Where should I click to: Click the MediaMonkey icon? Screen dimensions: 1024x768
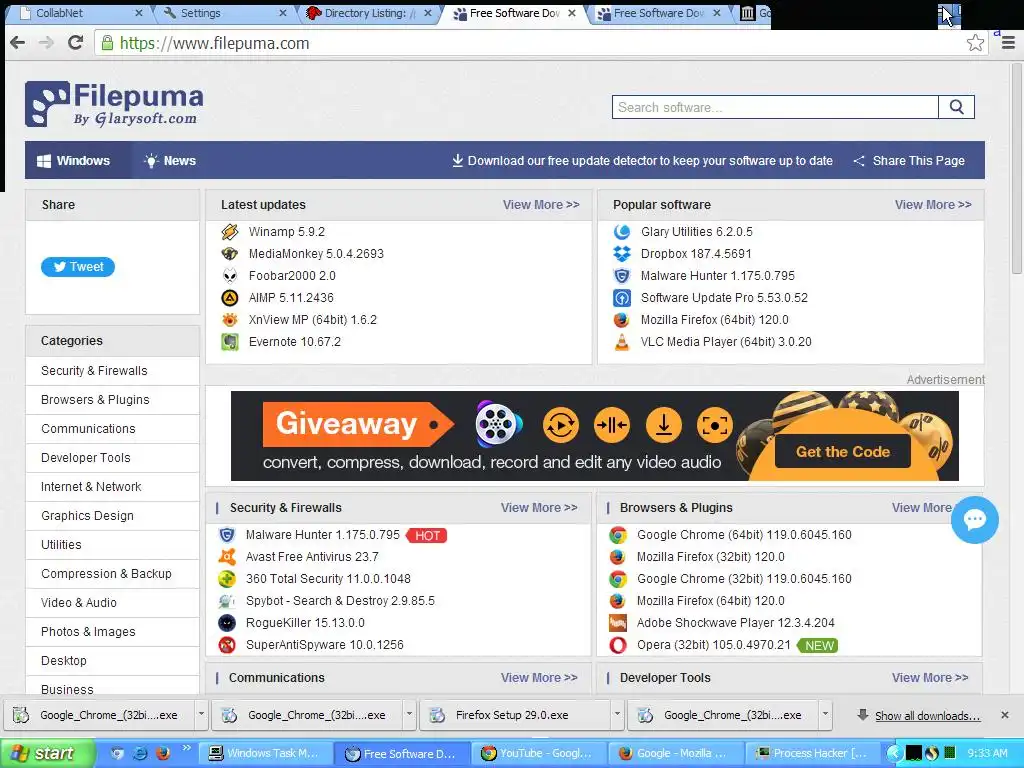pyautogui.click(x=230, y=253)
